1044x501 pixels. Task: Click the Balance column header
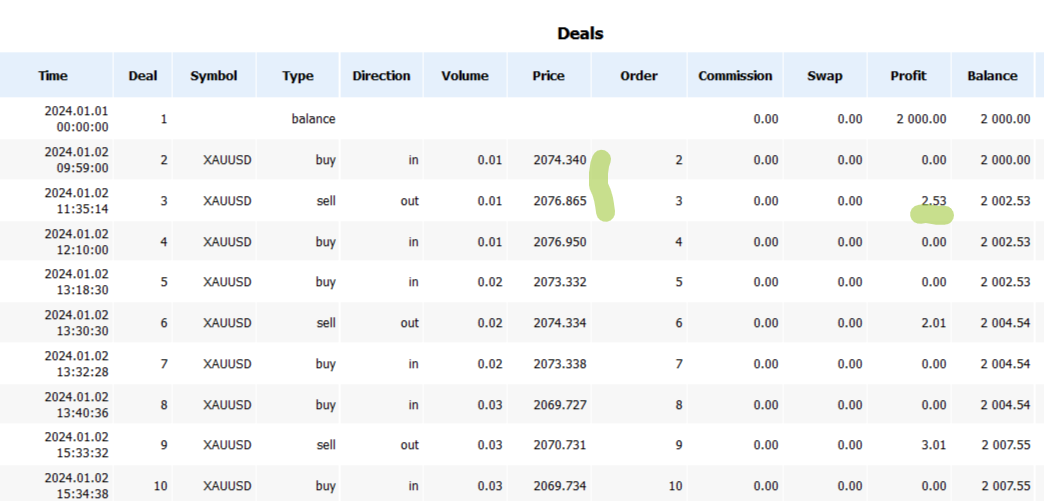(x=993, y=75)
